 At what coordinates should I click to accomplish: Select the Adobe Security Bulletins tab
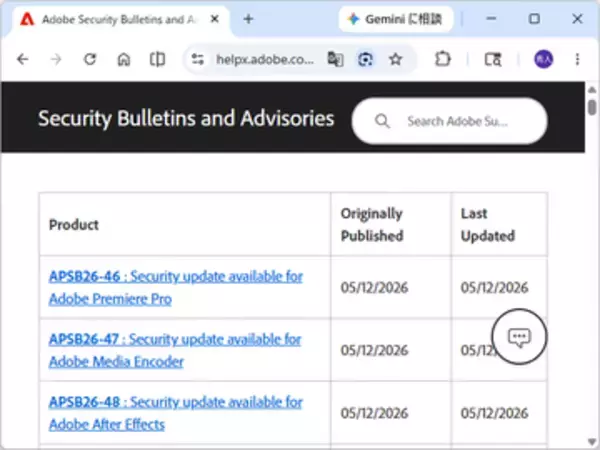[x=121, y=19]
